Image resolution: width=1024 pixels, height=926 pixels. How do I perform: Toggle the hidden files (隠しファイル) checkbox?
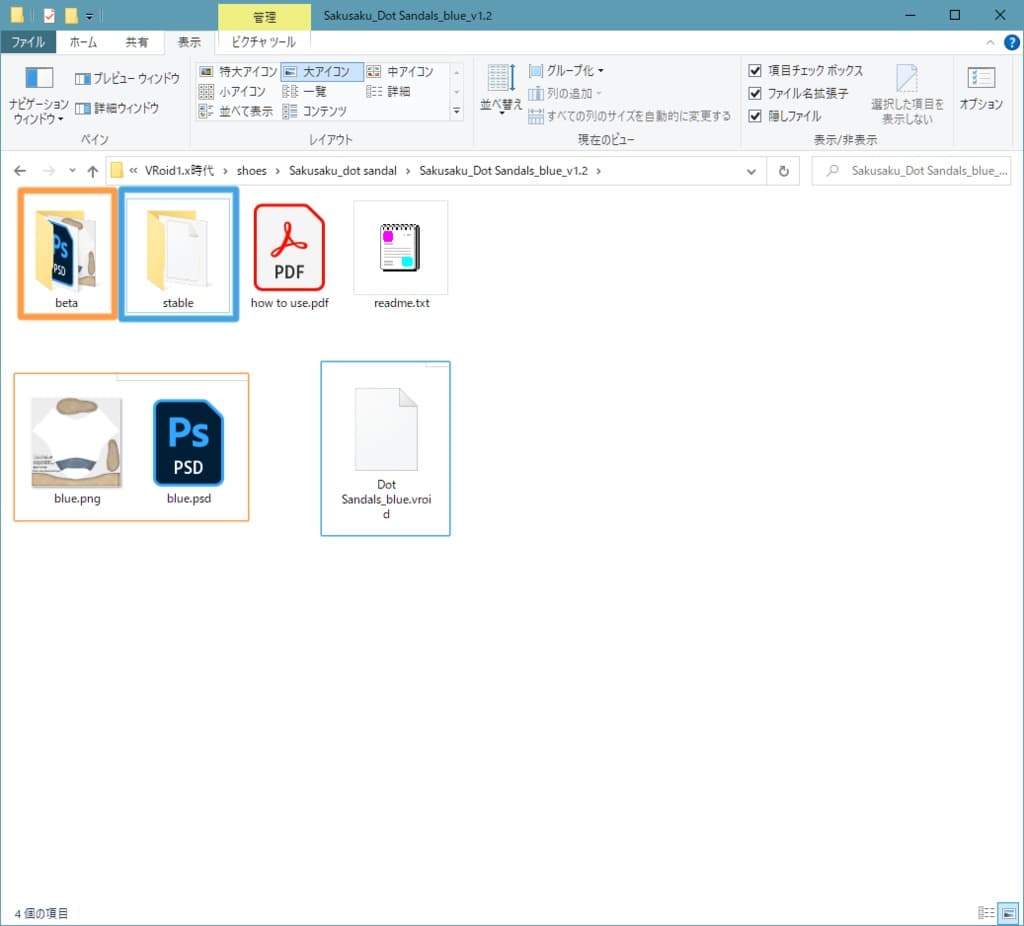(x=756, y=116)
